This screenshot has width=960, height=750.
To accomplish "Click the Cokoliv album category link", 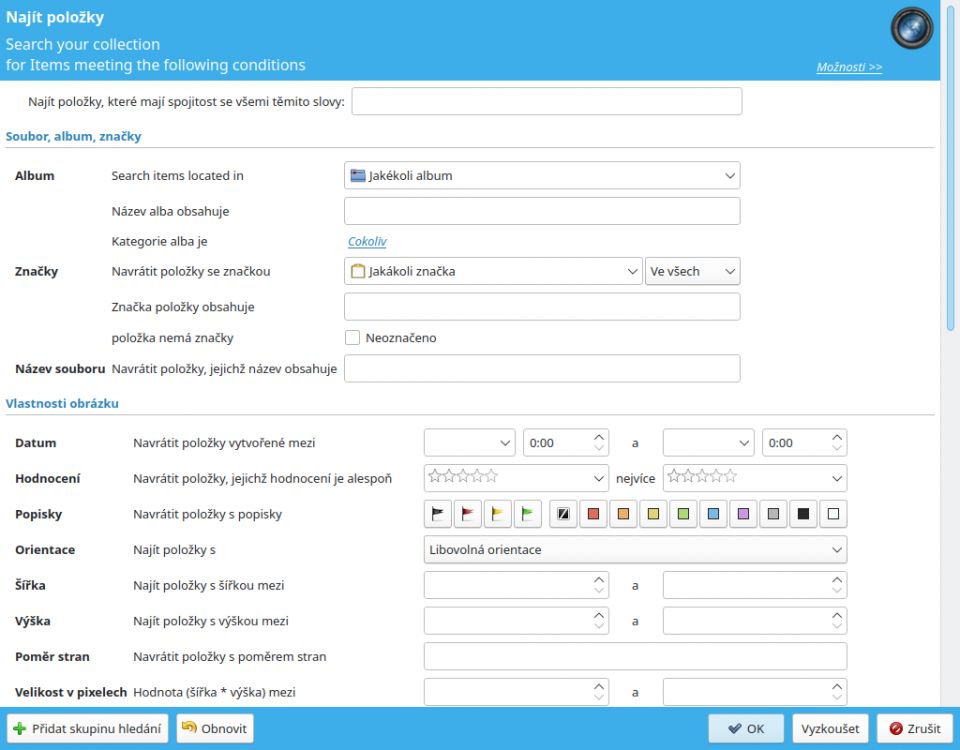I will (x=367, y=241).
